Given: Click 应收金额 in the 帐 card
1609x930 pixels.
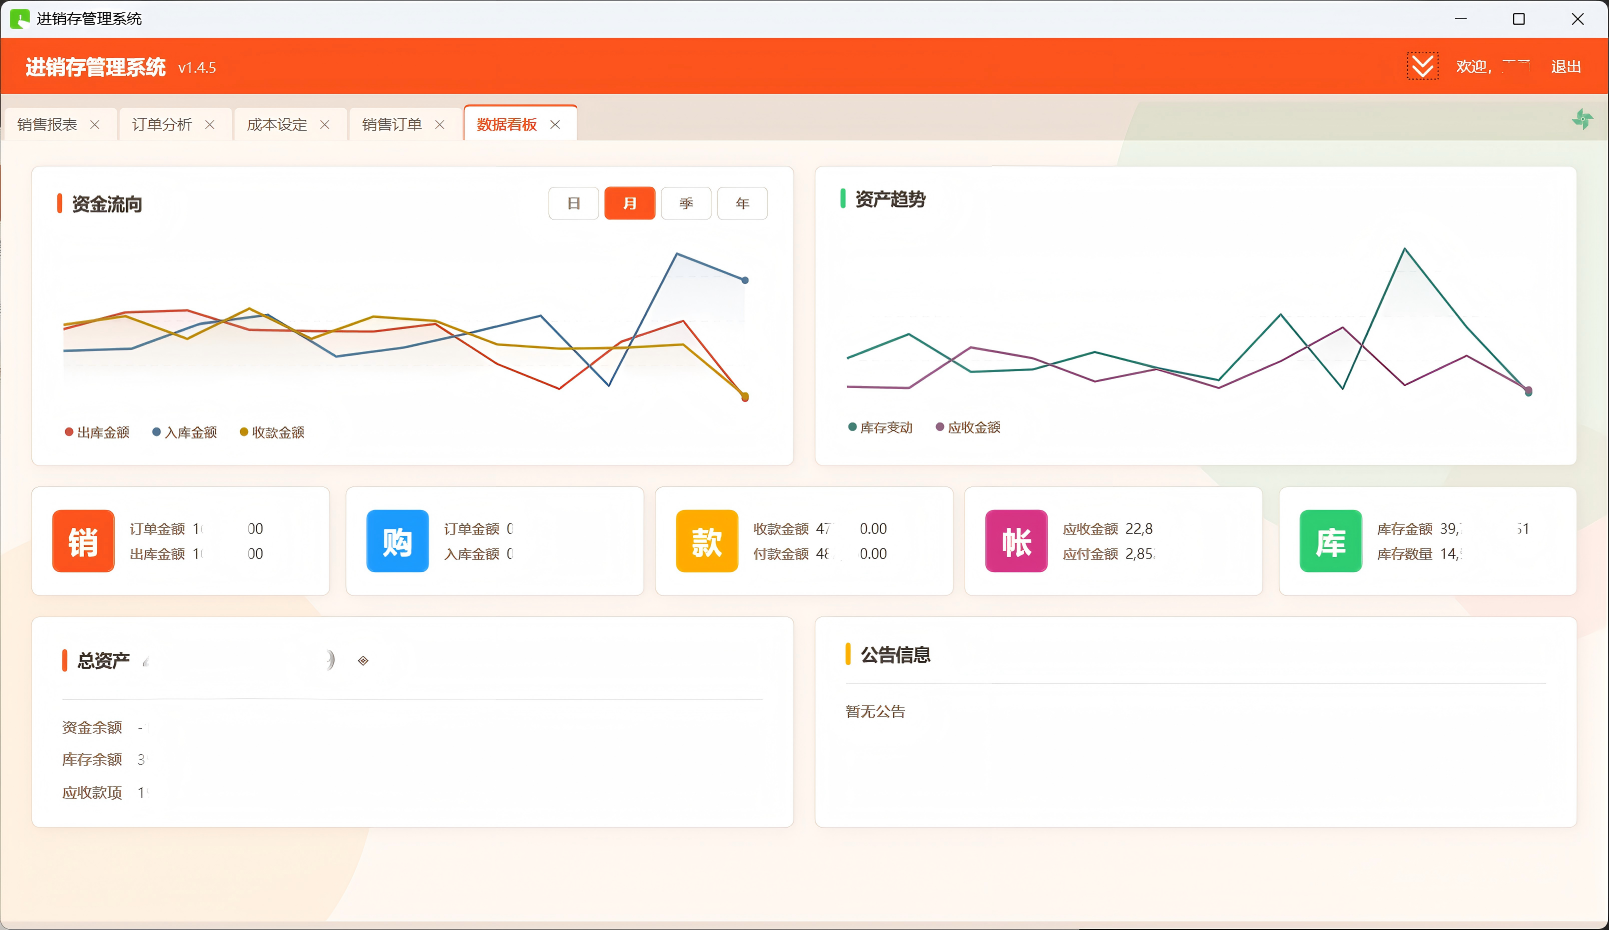Looking at the screenshot, I should [x=1091, y=529].
